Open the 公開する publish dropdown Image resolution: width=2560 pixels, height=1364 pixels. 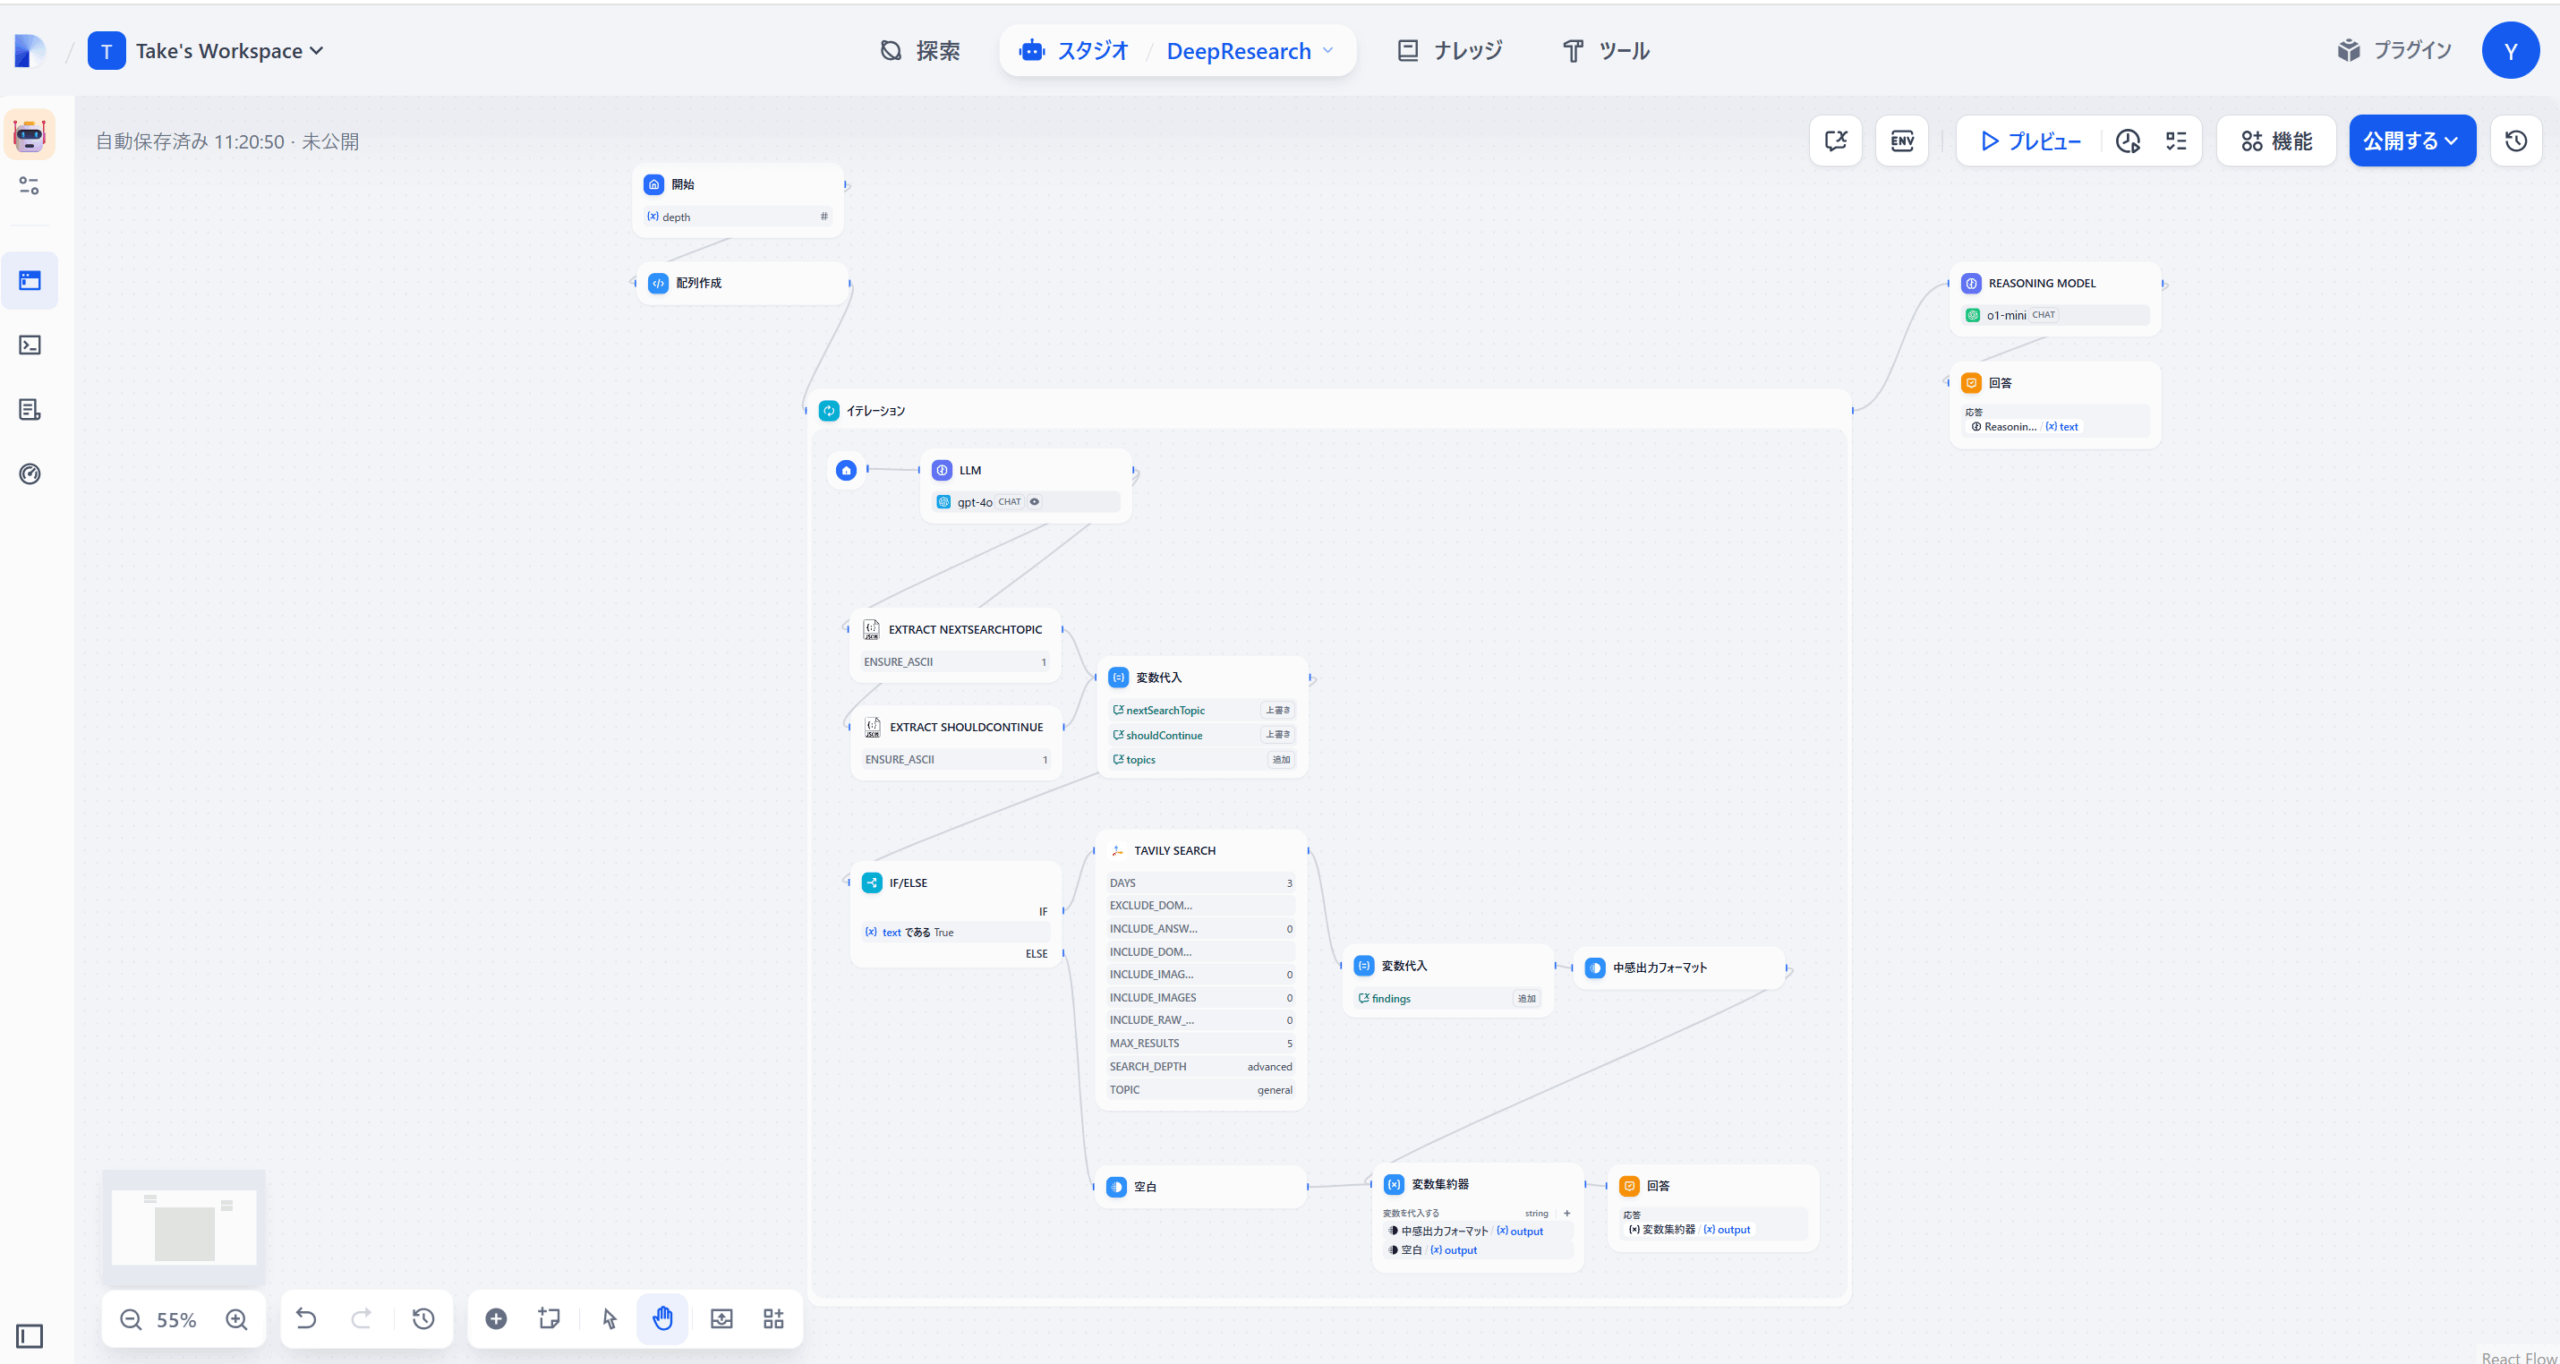click(x=2411, y=141)
